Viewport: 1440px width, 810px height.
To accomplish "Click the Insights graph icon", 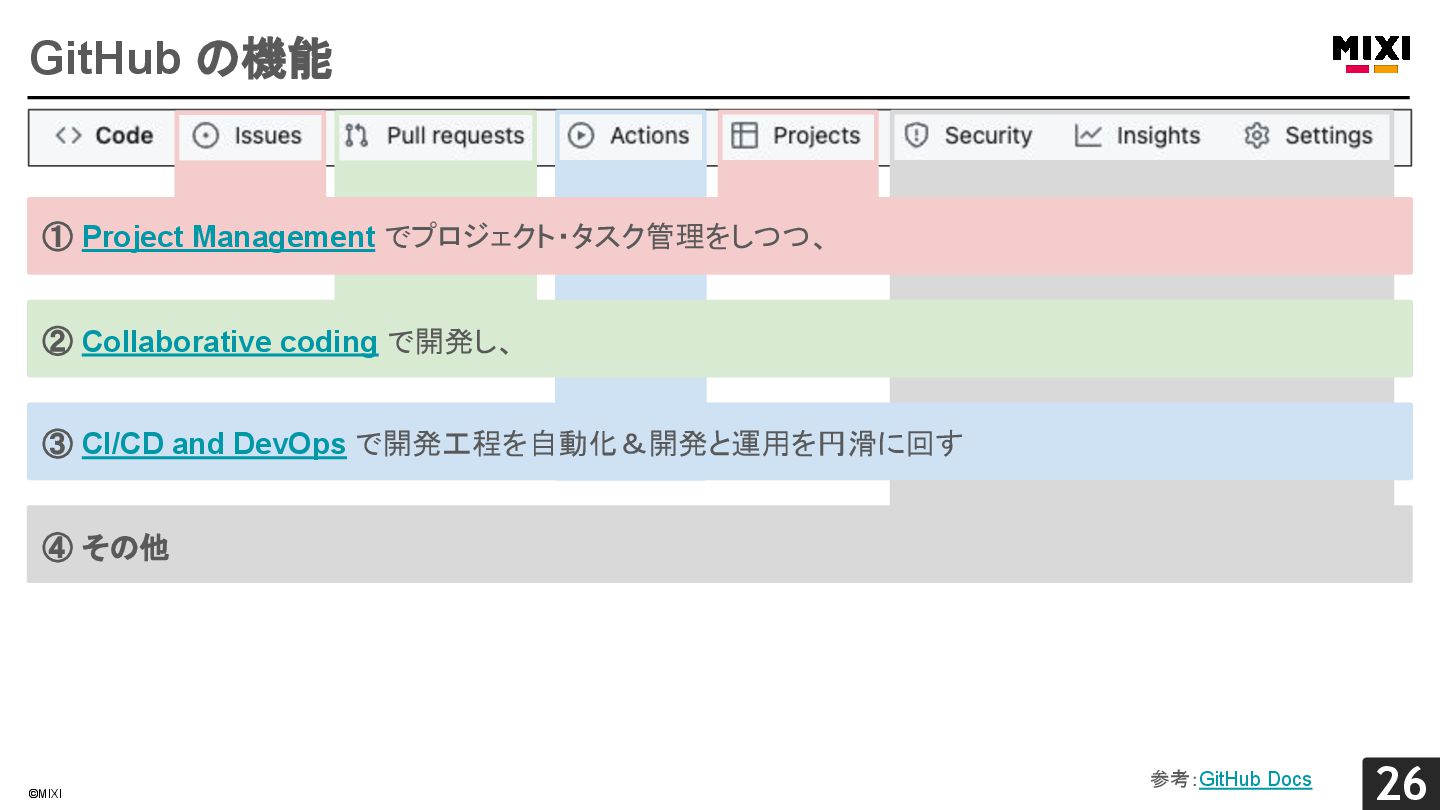I will point(1088,136).
